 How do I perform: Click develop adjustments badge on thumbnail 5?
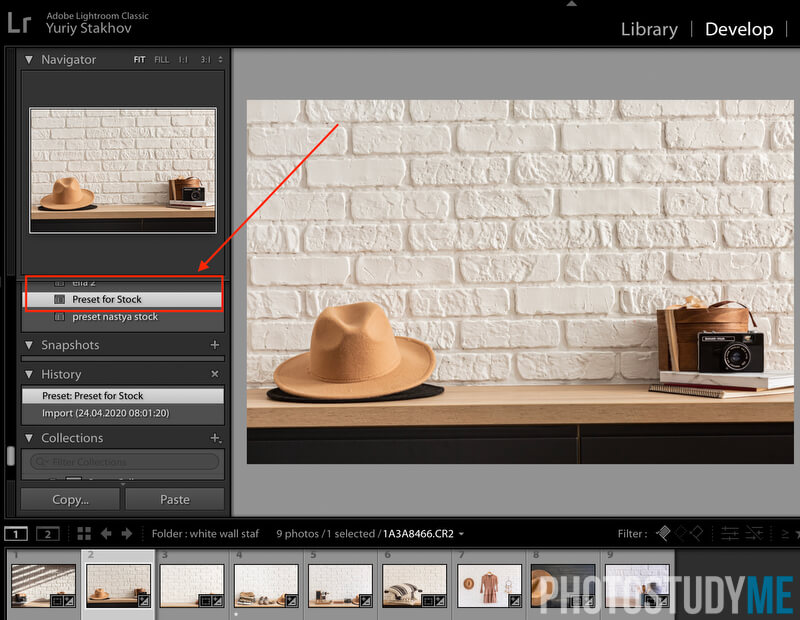coord(366,601)
